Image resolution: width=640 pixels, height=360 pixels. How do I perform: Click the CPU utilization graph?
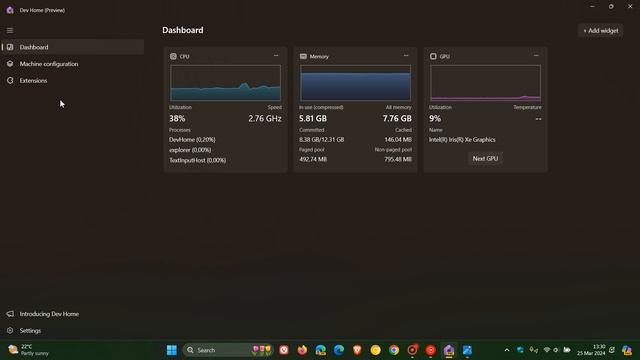tap(225, 83)
